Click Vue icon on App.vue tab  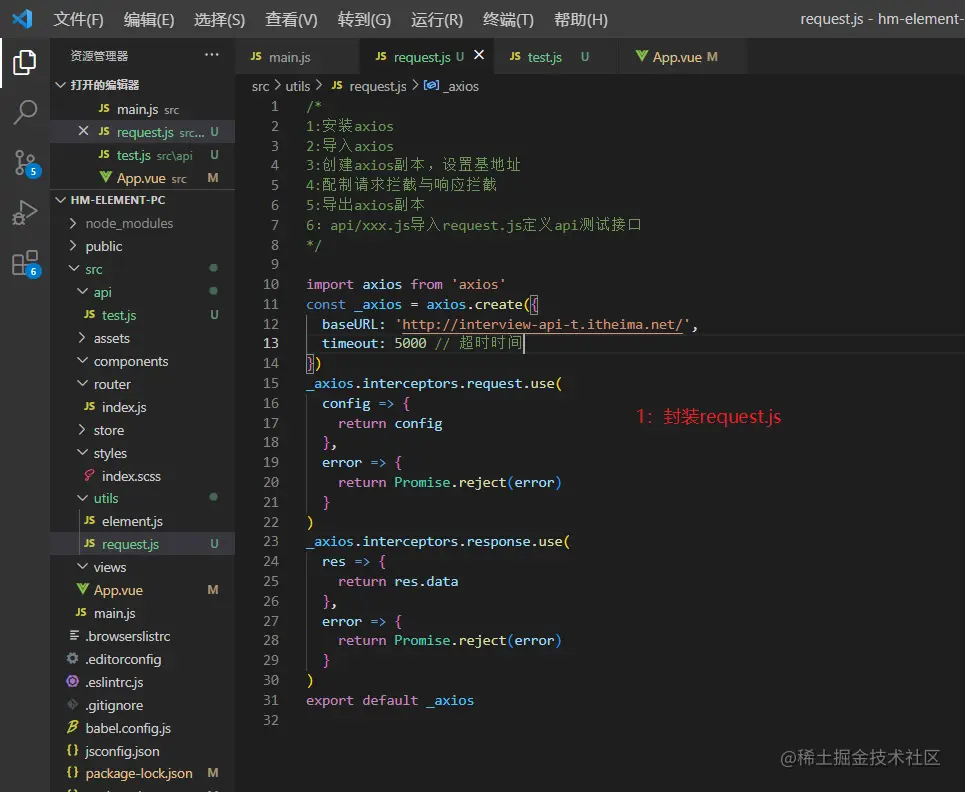point(641,57)
